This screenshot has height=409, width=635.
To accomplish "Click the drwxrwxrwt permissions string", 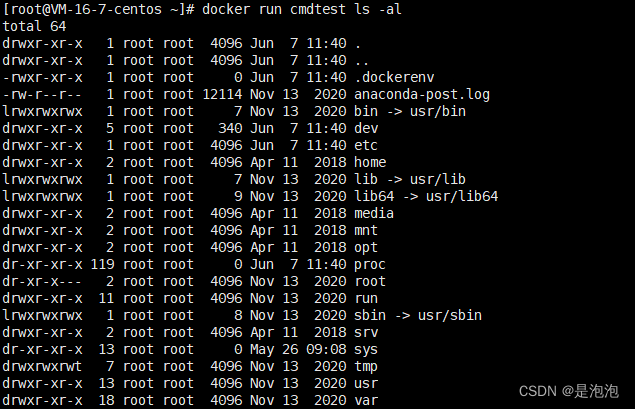I will (42, 366).
